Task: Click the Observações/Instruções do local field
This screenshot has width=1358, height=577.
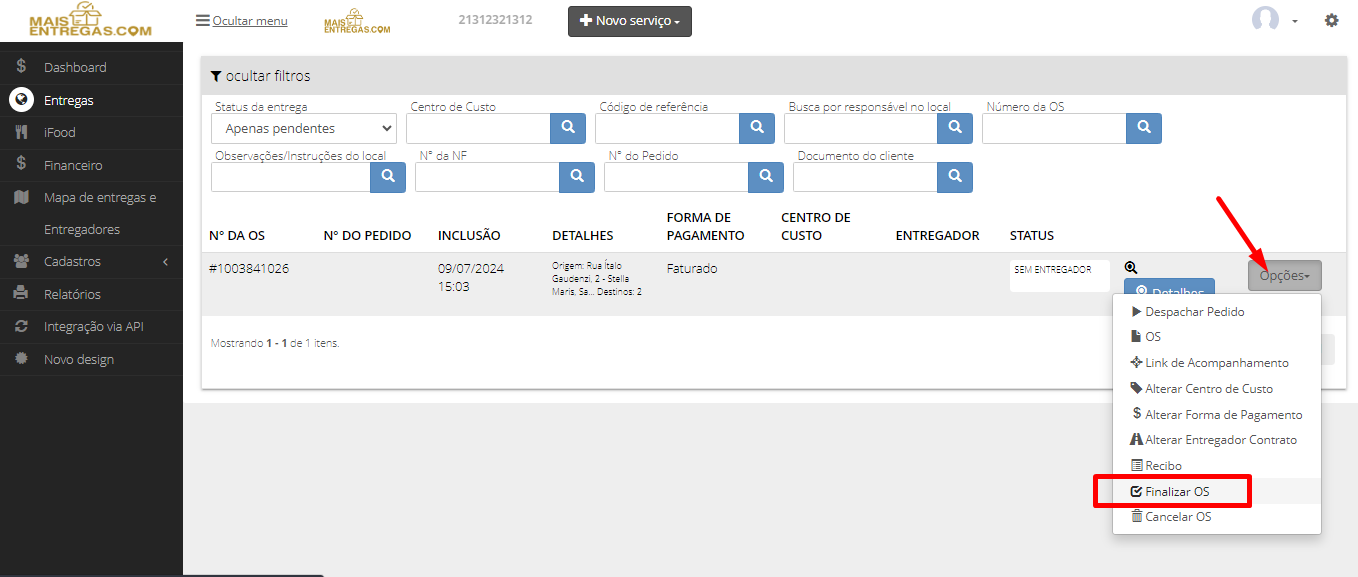Action: pos(291,177)
